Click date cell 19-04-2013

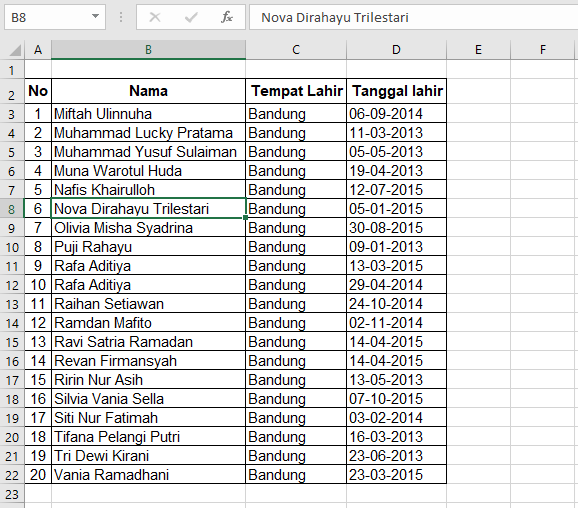click(x=397, y=171)
